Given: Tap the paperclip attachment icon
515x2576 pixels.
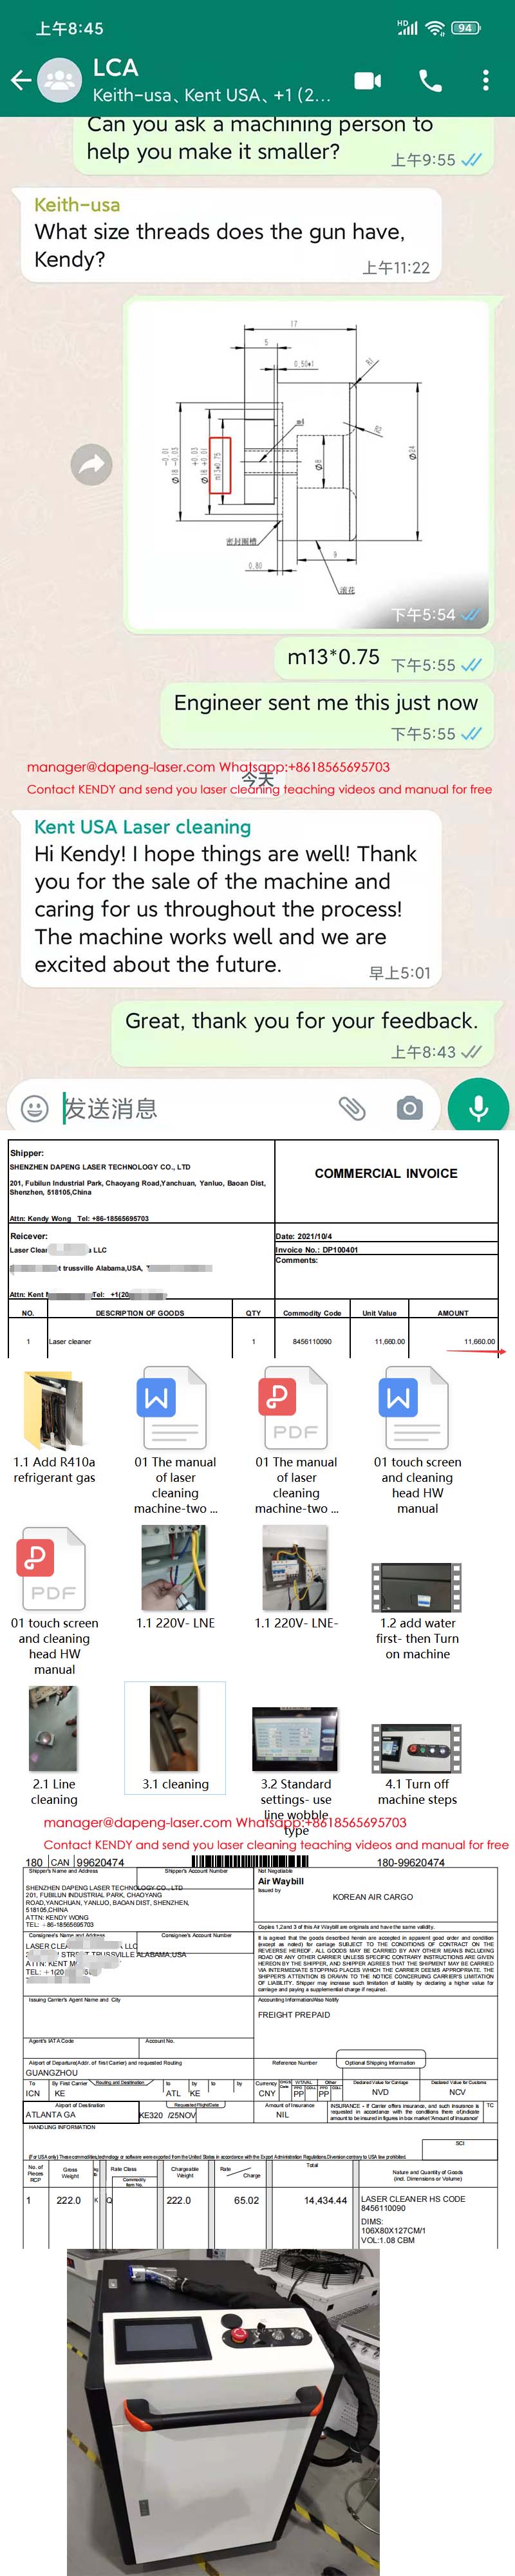Looking at the screenshot, I should 351,1108.
